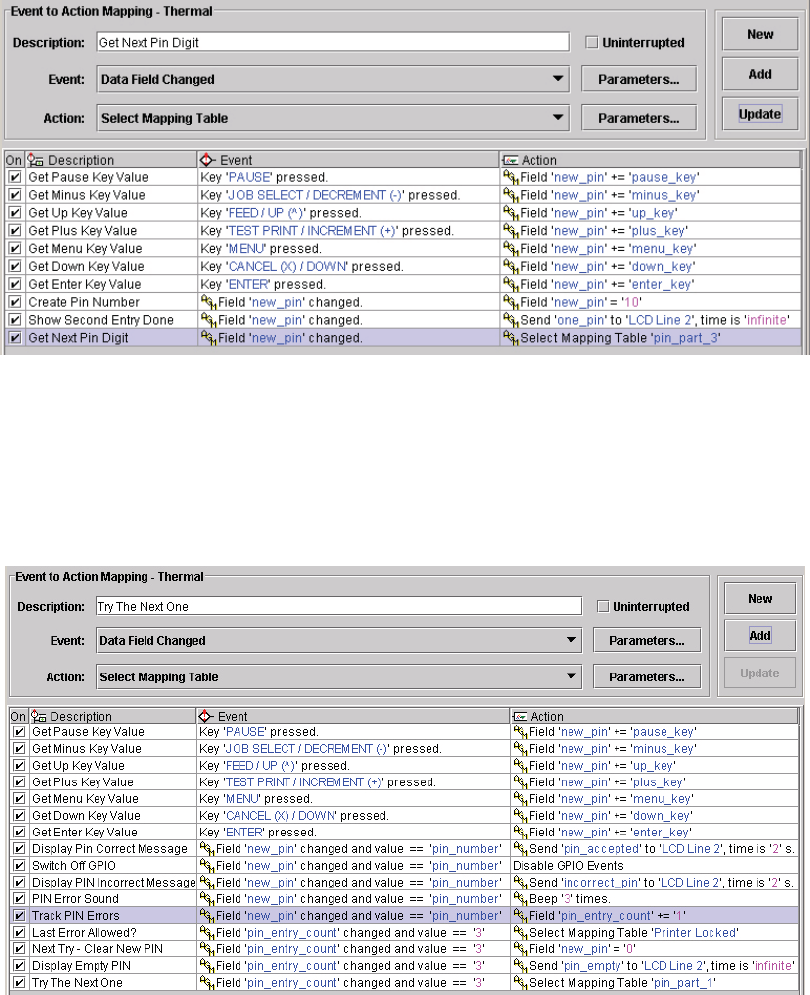
Task: Click event field icon in Create Pin Number row
Action: click(208, 302)
